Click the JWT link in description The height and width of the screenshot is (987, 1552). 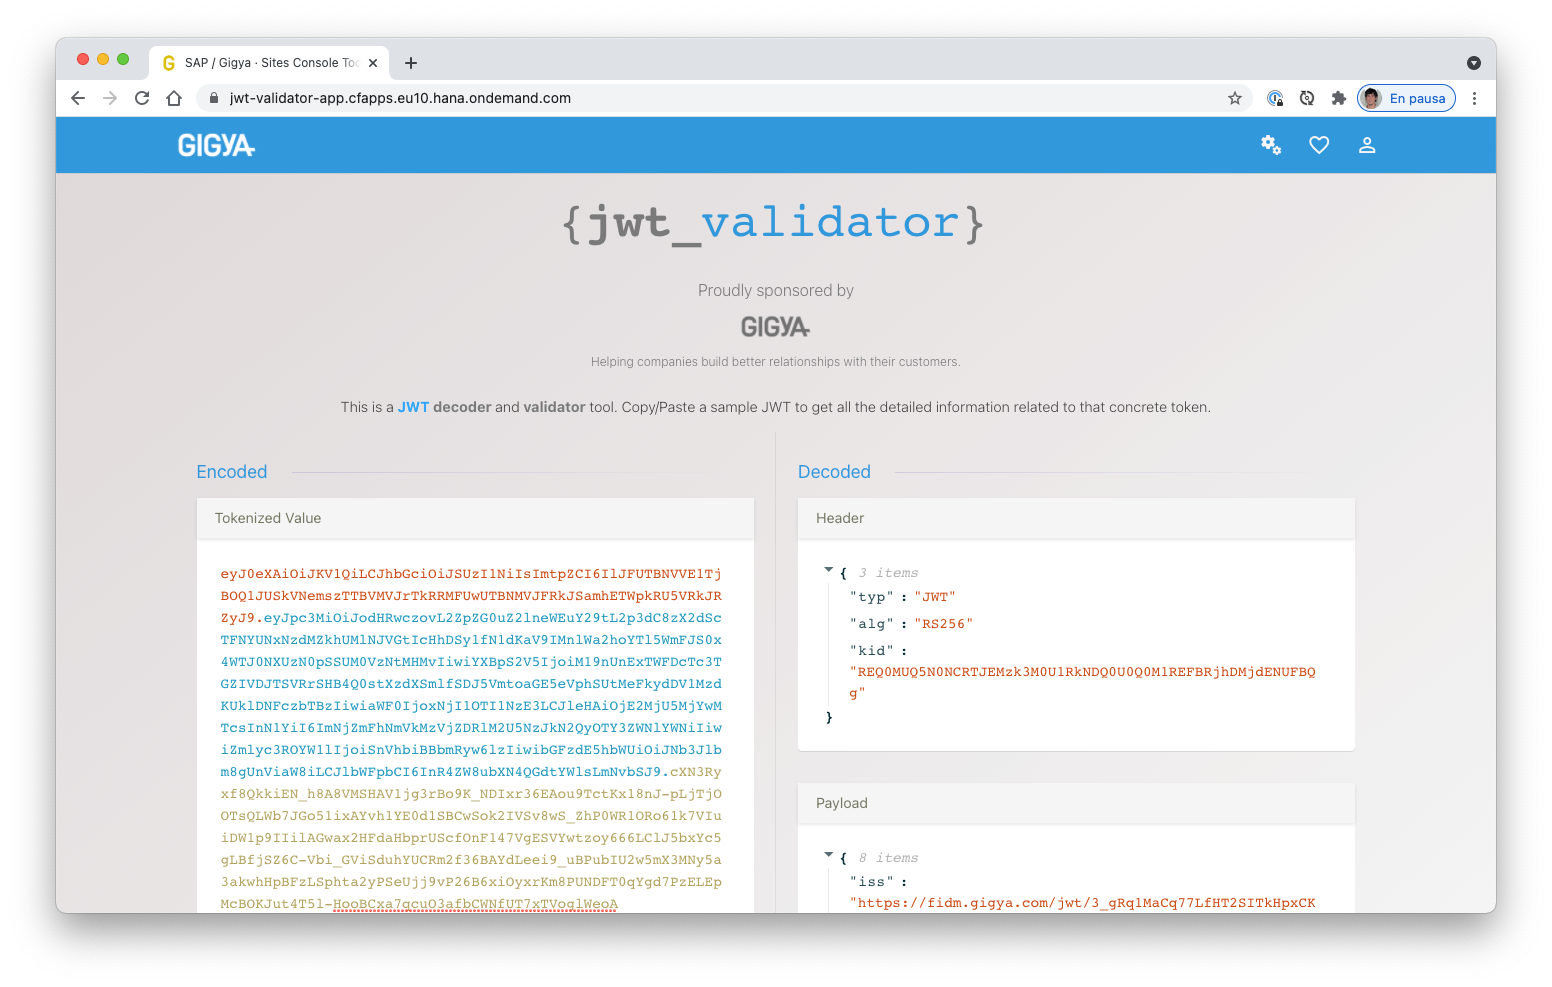click(x=413, y=407)
